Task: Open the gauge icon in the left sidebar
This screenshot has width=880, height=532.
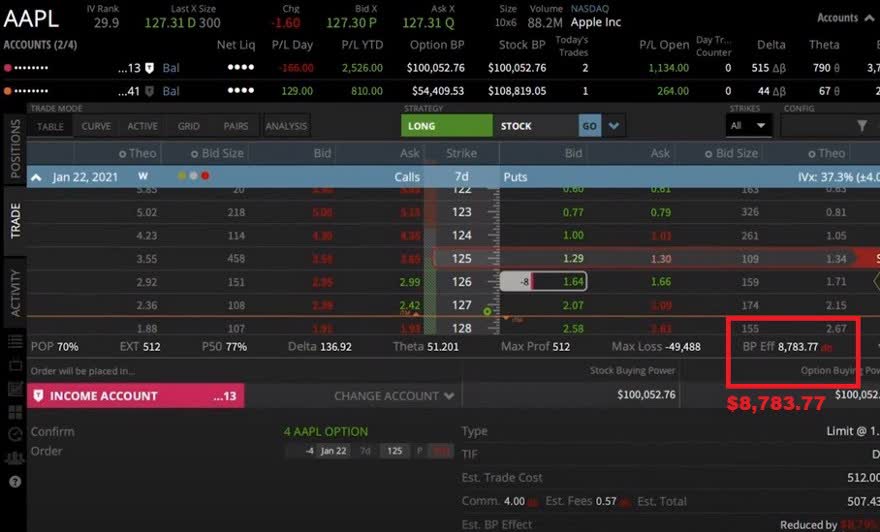Action: pos(15,434)
